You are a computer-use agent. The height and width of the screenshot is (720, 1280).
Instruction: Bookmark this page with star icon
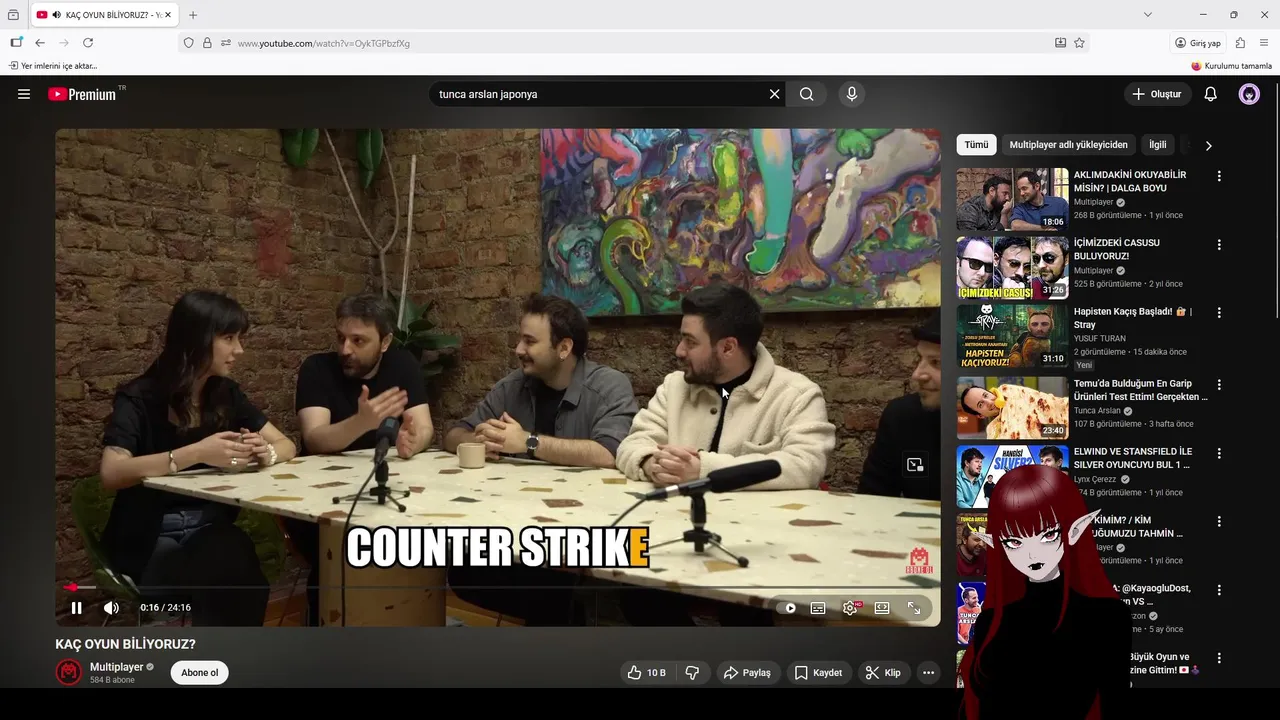(x=1079, y=43)
